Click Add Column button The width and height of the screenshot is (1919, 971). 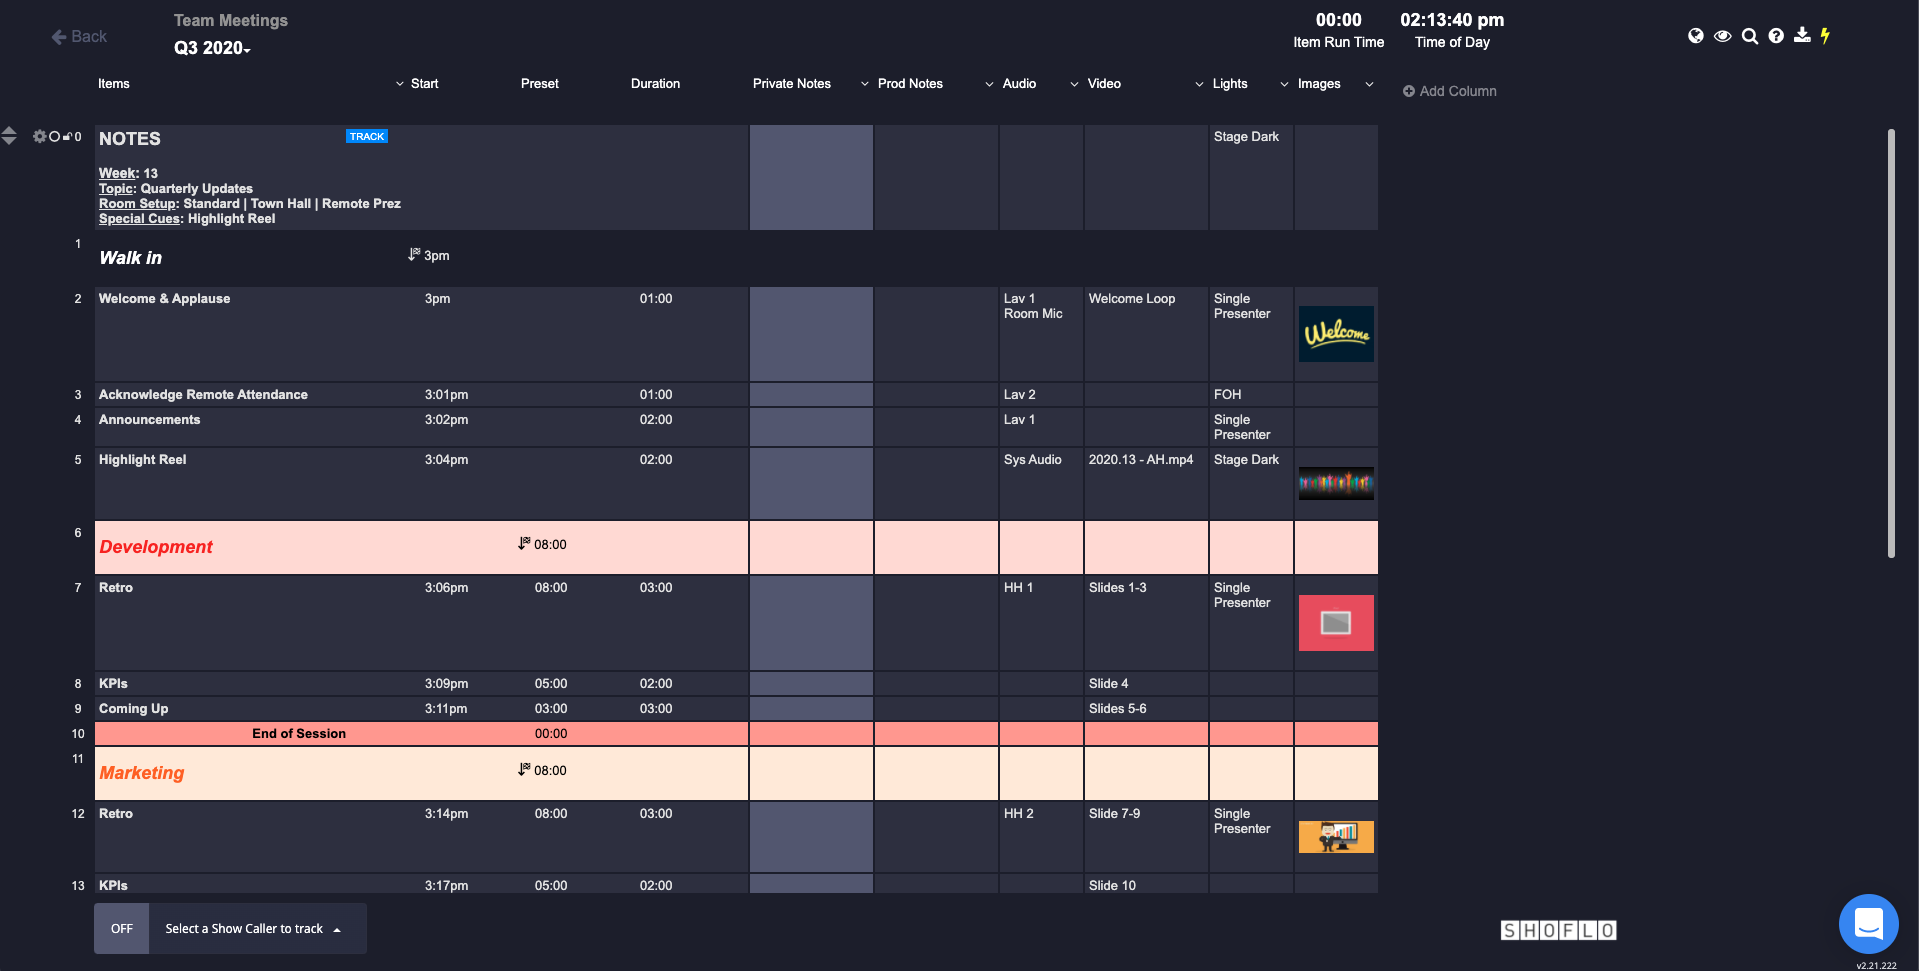[1449, 91]
